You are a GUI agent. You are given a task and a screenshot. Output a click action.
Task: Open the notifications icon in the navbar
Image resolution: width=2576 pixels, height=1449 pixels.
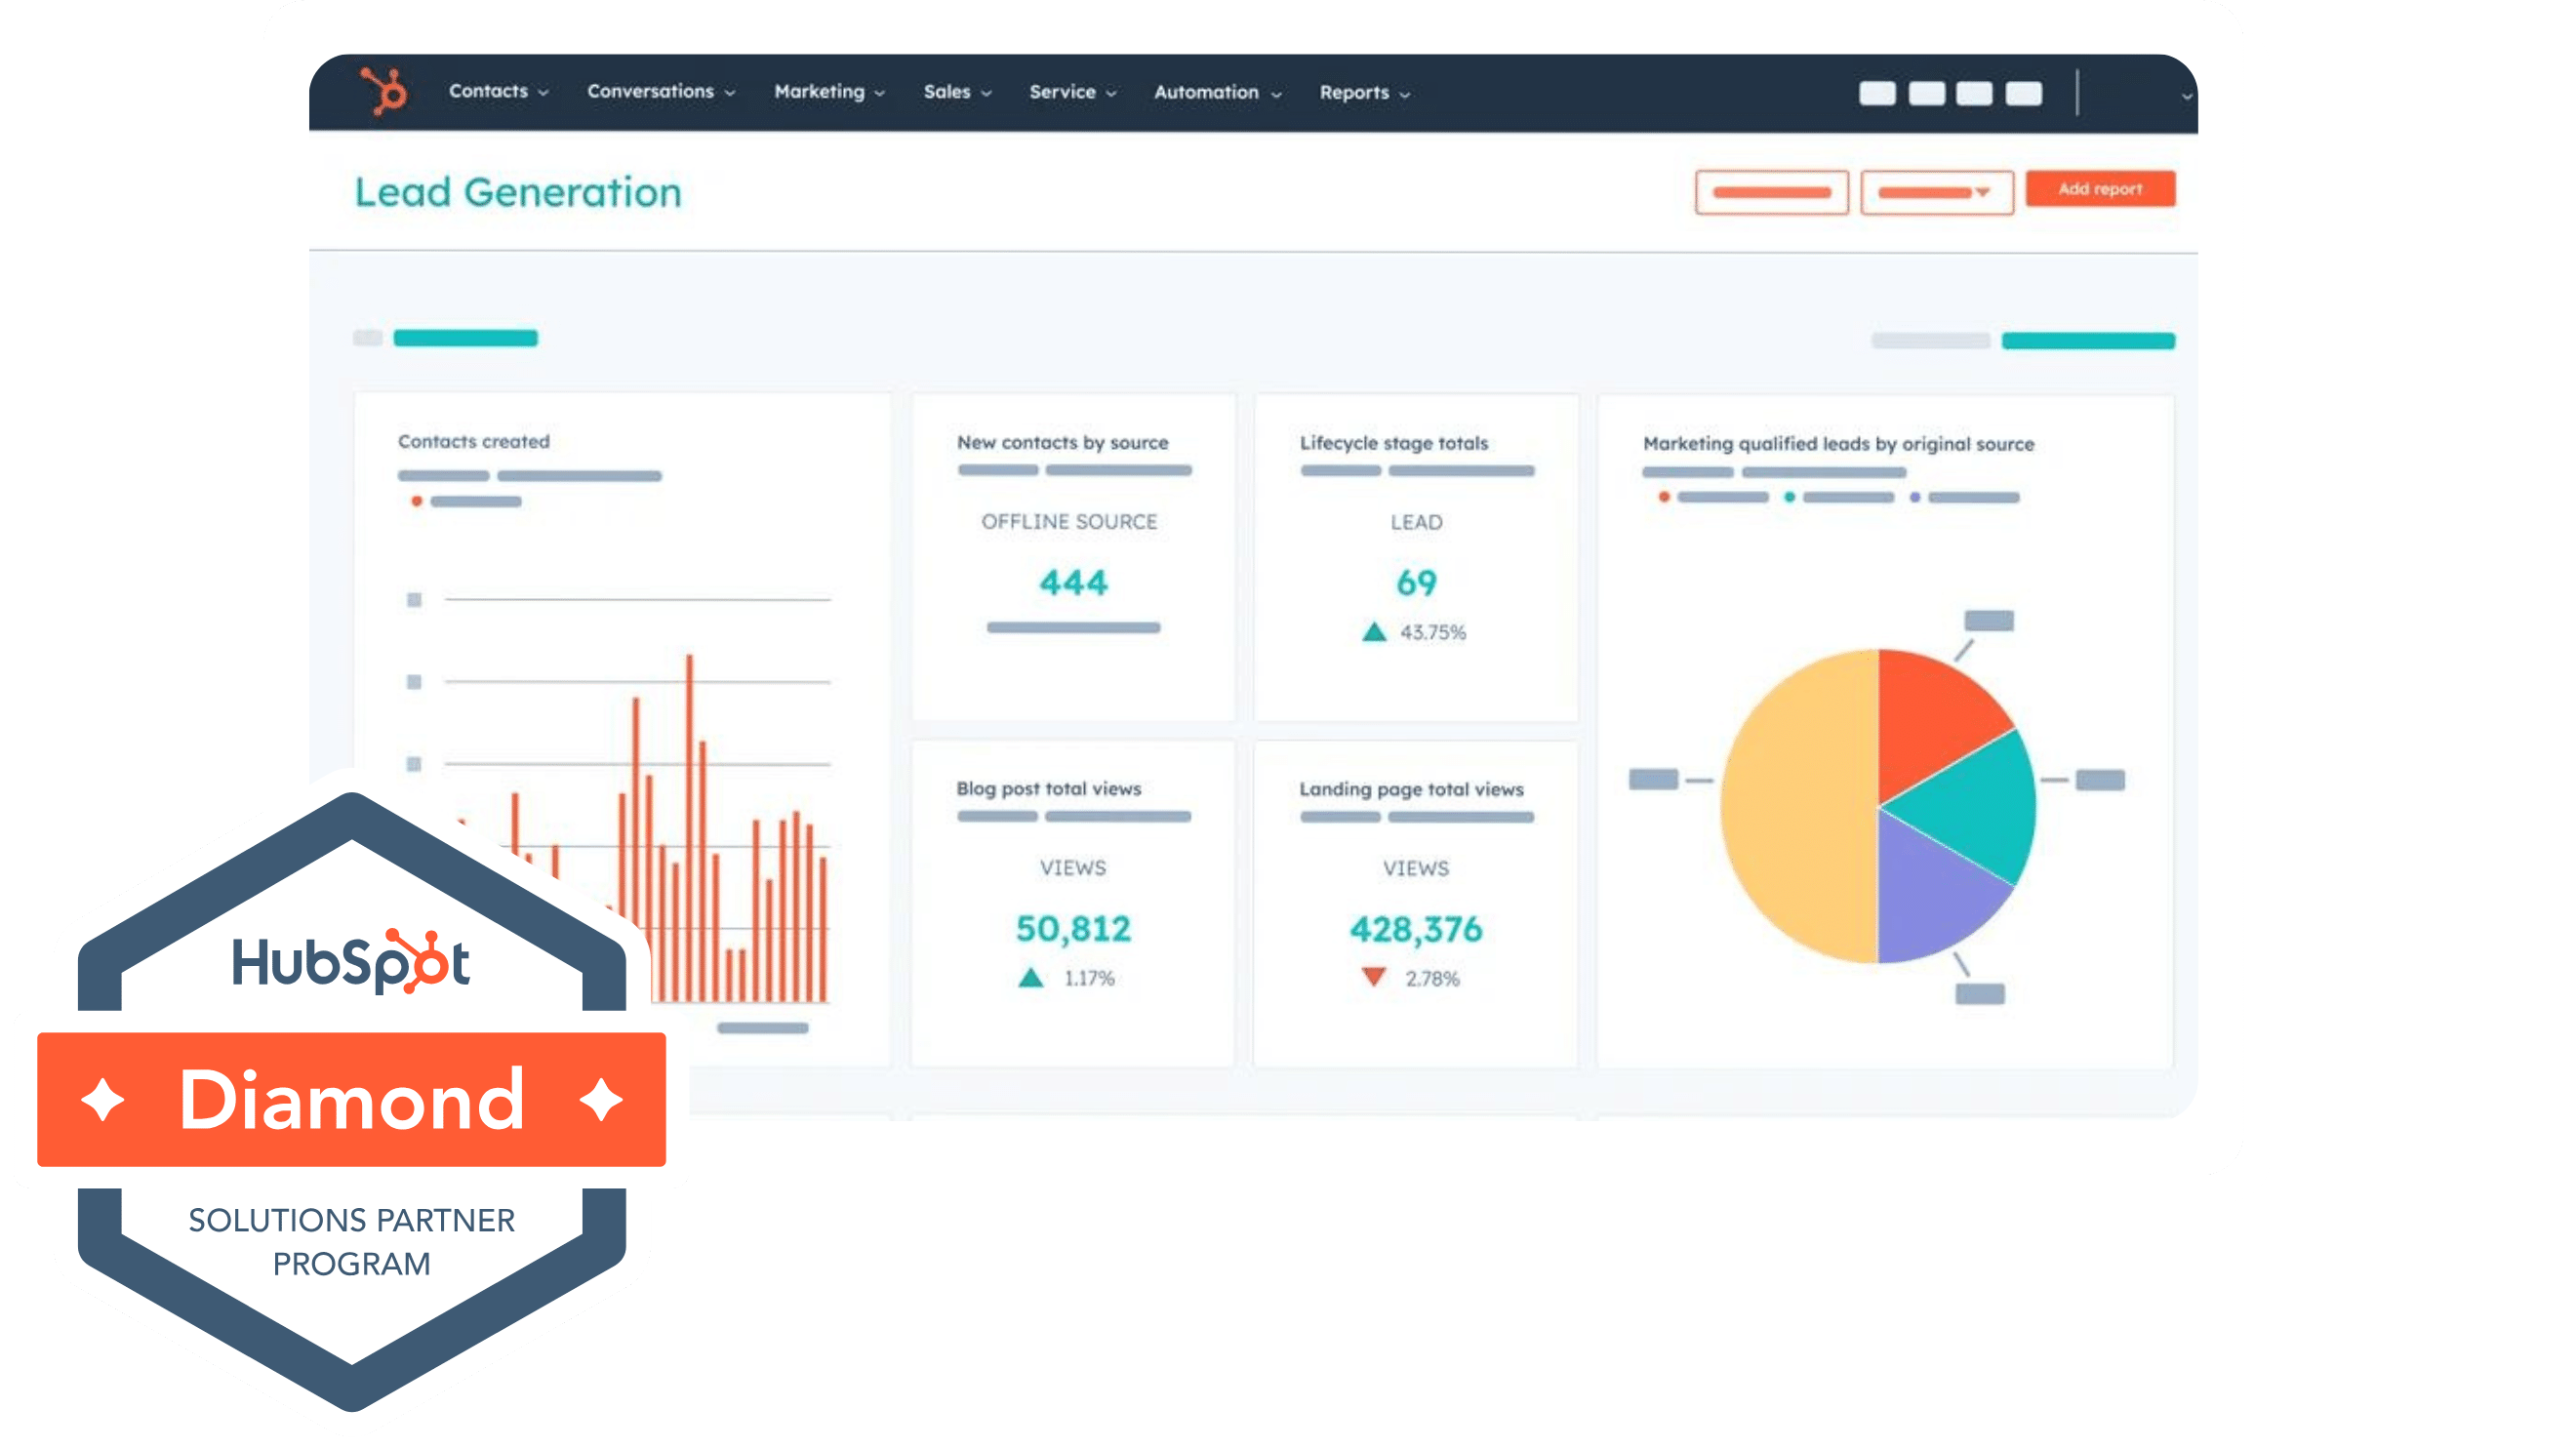(x=1975, y=94)
